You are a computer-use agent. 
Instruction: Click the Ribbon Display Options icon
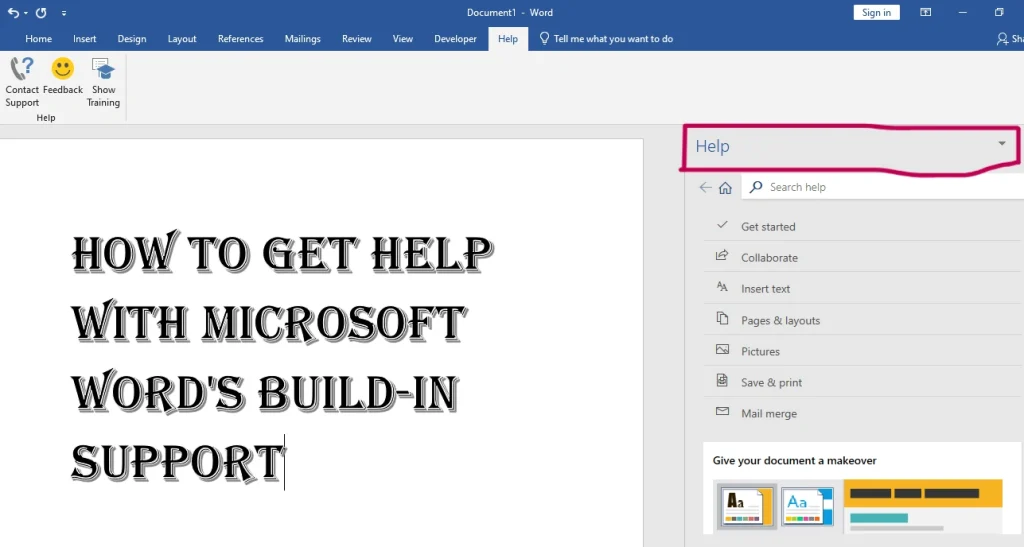click(925, 12)
